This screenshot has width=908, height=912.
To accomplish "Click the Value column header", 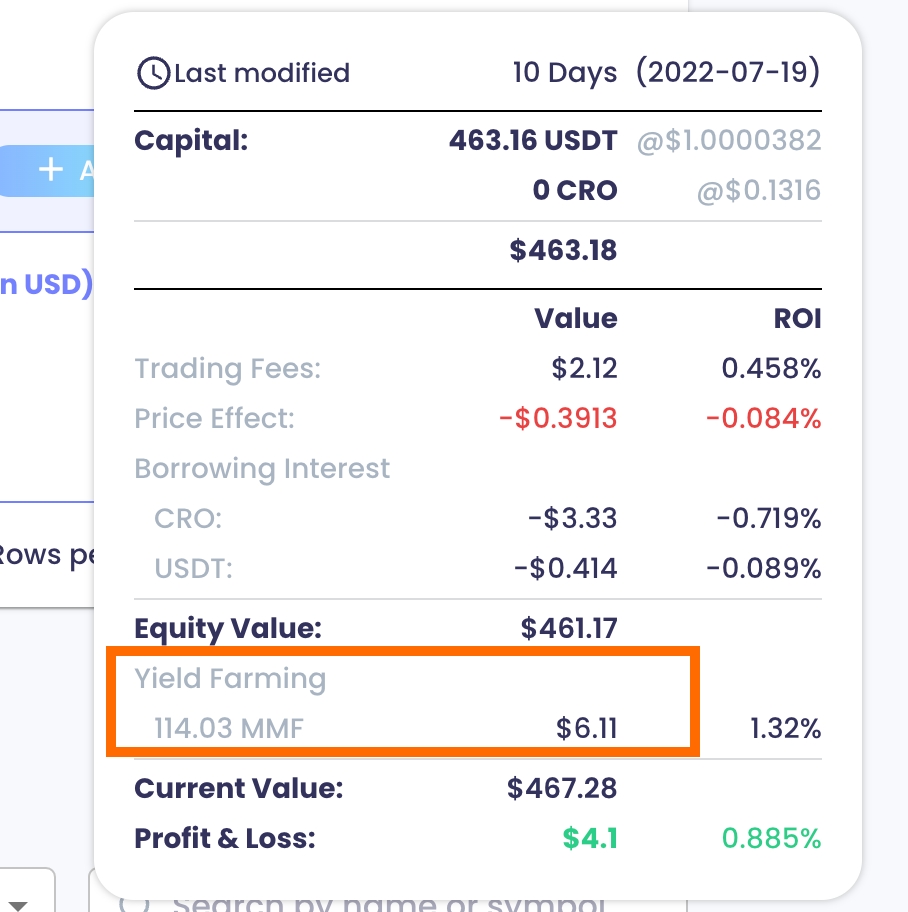I will pyautogui.click(x=575, y=319).
